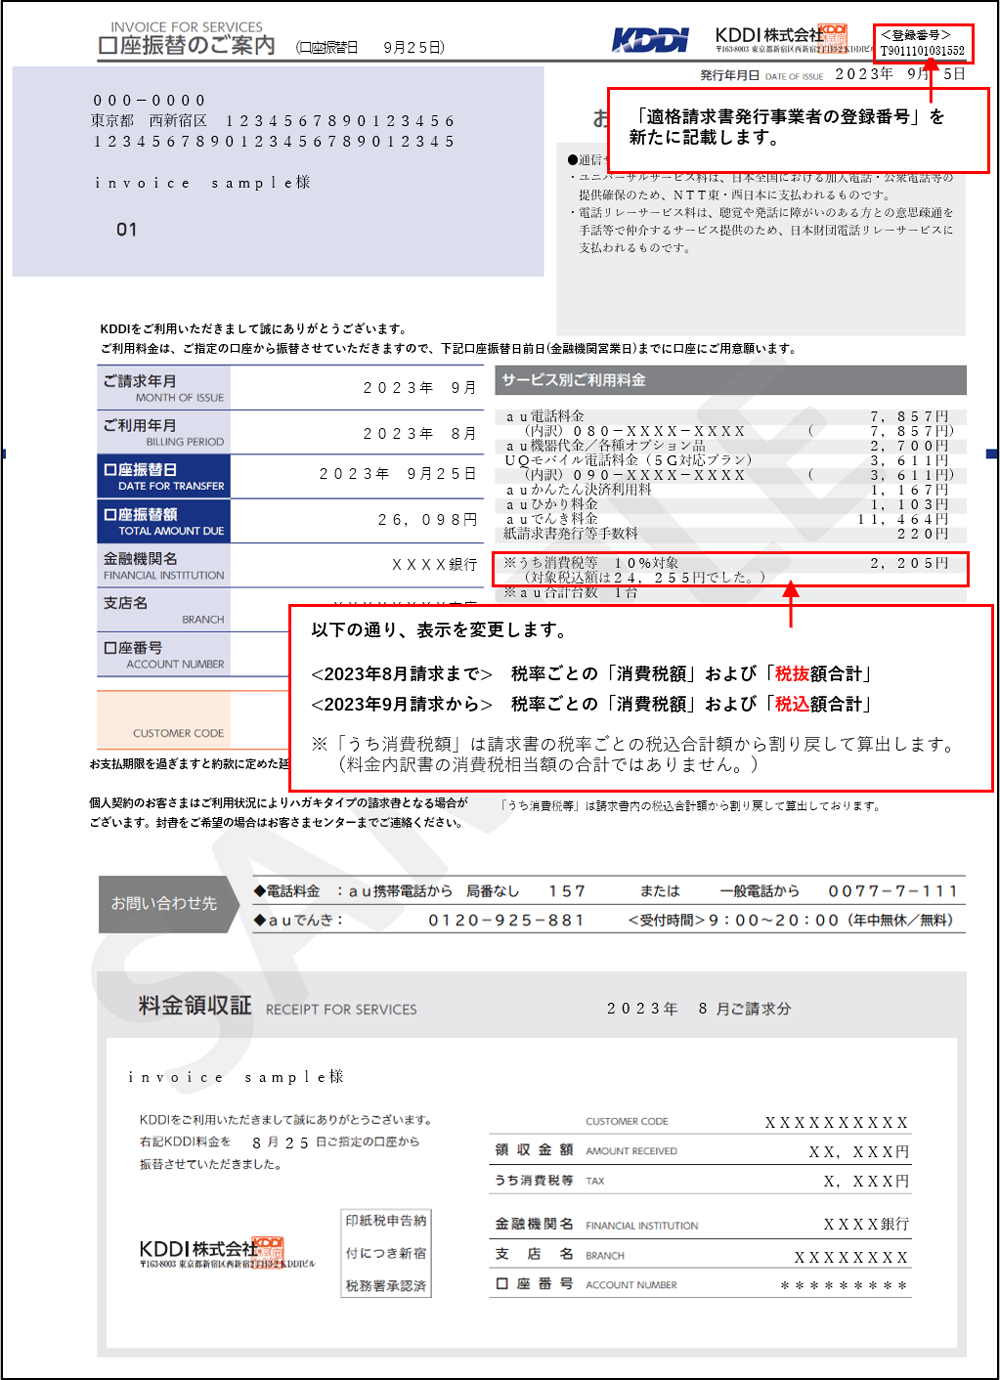Click the 0077-7-111 general phone number
Screen dimensions: 1000x1380
[x=892, y=891]
